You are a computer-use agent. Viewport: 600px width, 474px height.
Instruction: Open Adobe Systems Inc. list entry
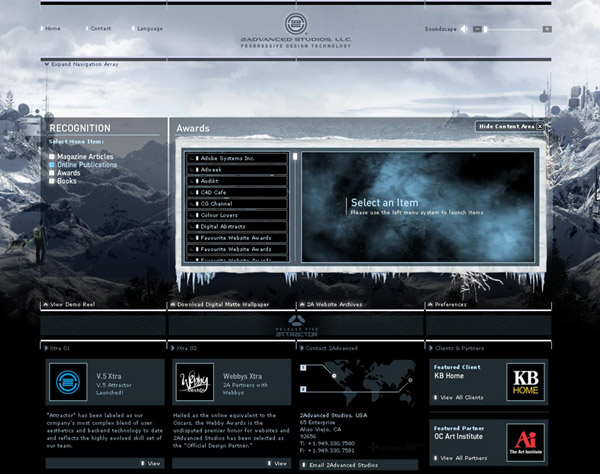(237, 158)
